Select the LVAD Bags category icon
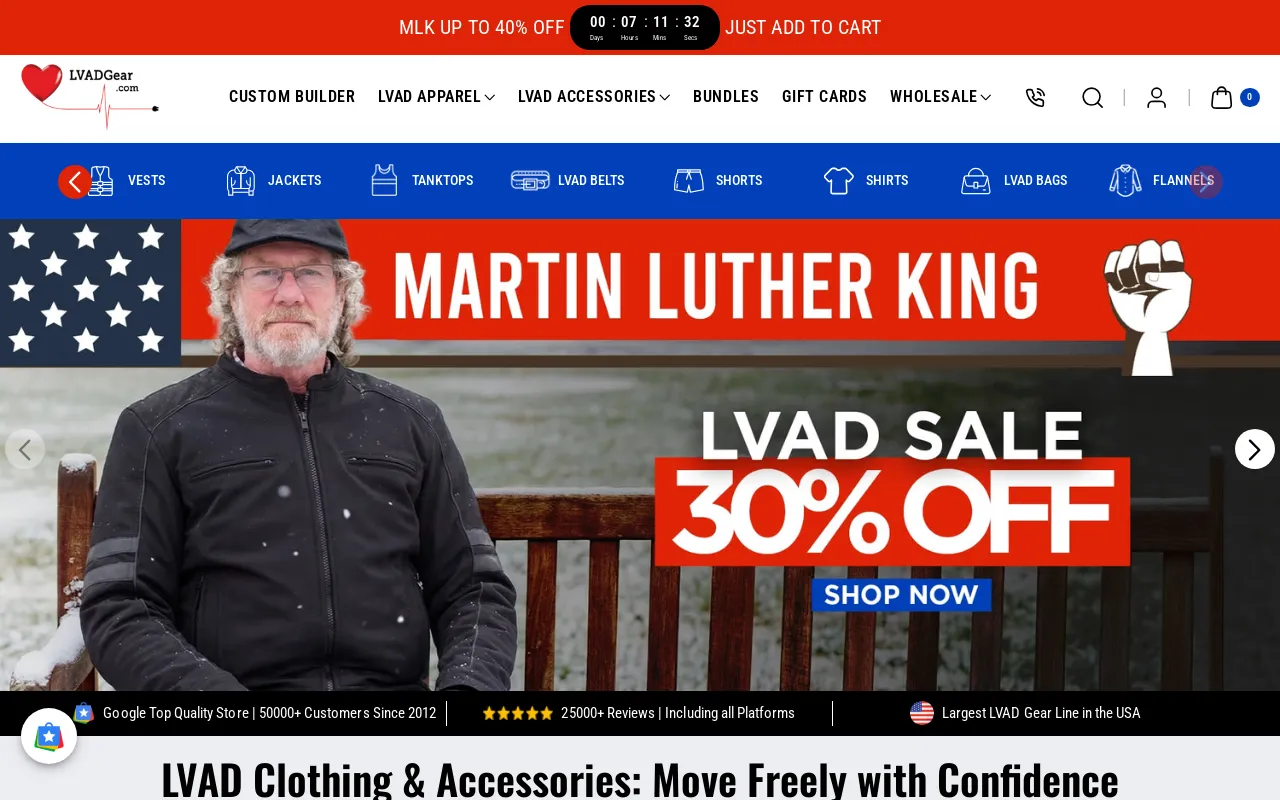Viewport: 1280px width, 800px height. pos(976,181)
